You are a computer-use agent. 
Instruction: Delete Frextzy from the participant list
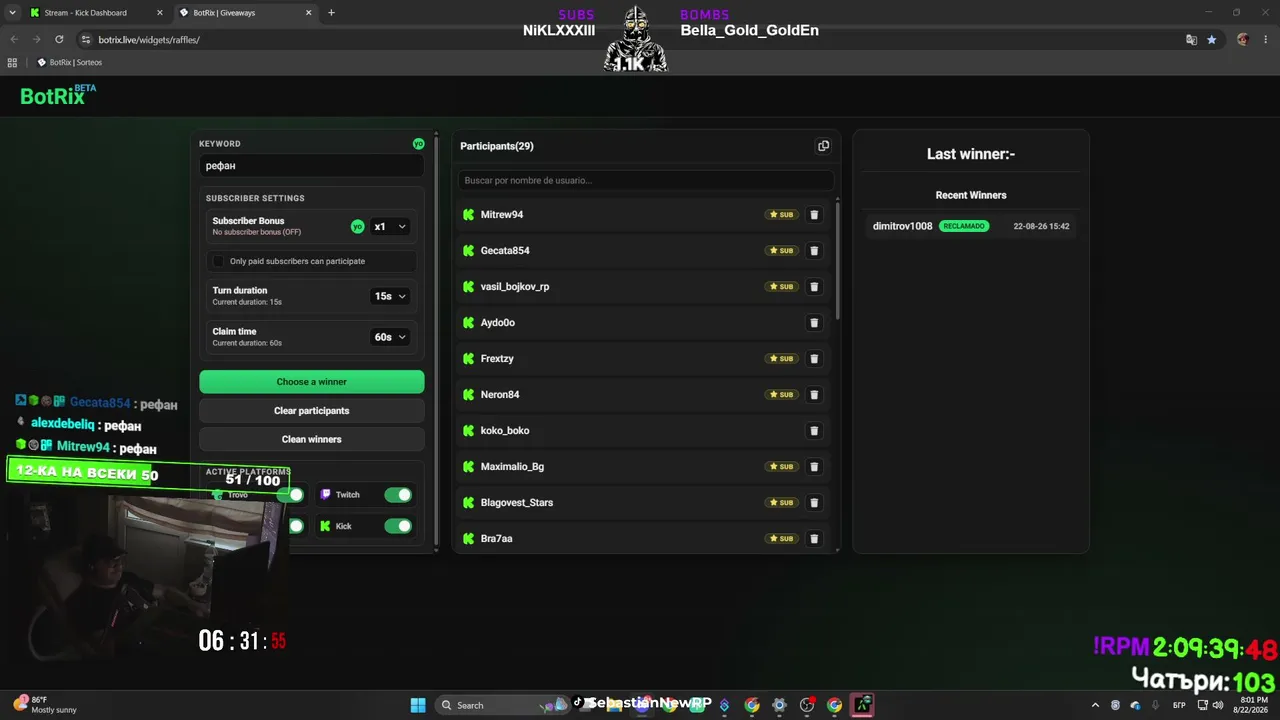tap(814, 359)
